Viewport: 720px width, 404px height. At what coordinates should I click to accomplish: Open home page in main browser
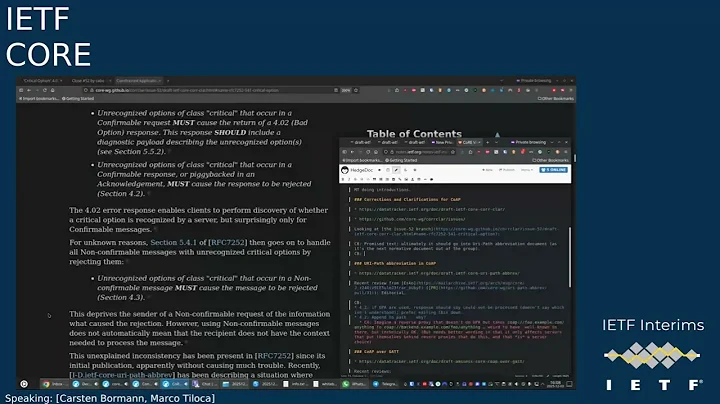click(52, 90)
